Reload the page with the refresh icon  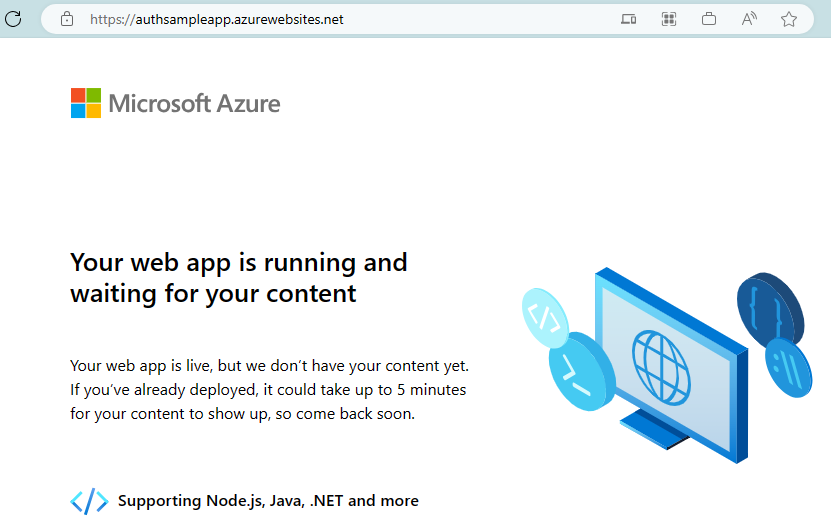(x=13, y=19)
